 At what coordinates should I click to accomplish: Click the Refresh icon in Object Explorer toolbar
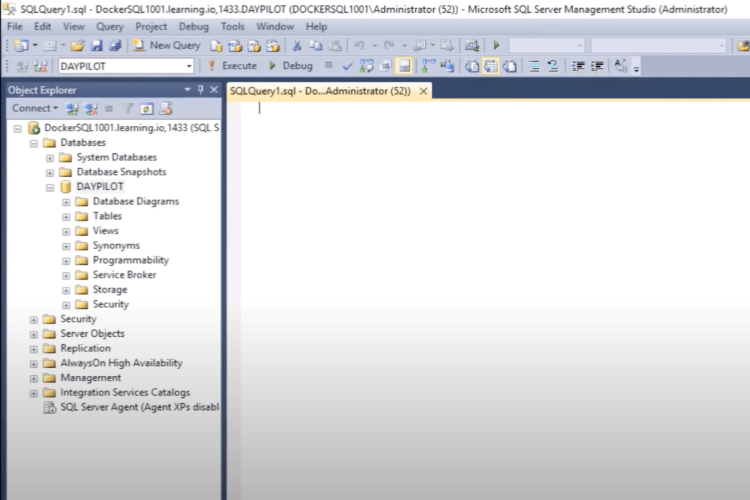coord(146,109)
